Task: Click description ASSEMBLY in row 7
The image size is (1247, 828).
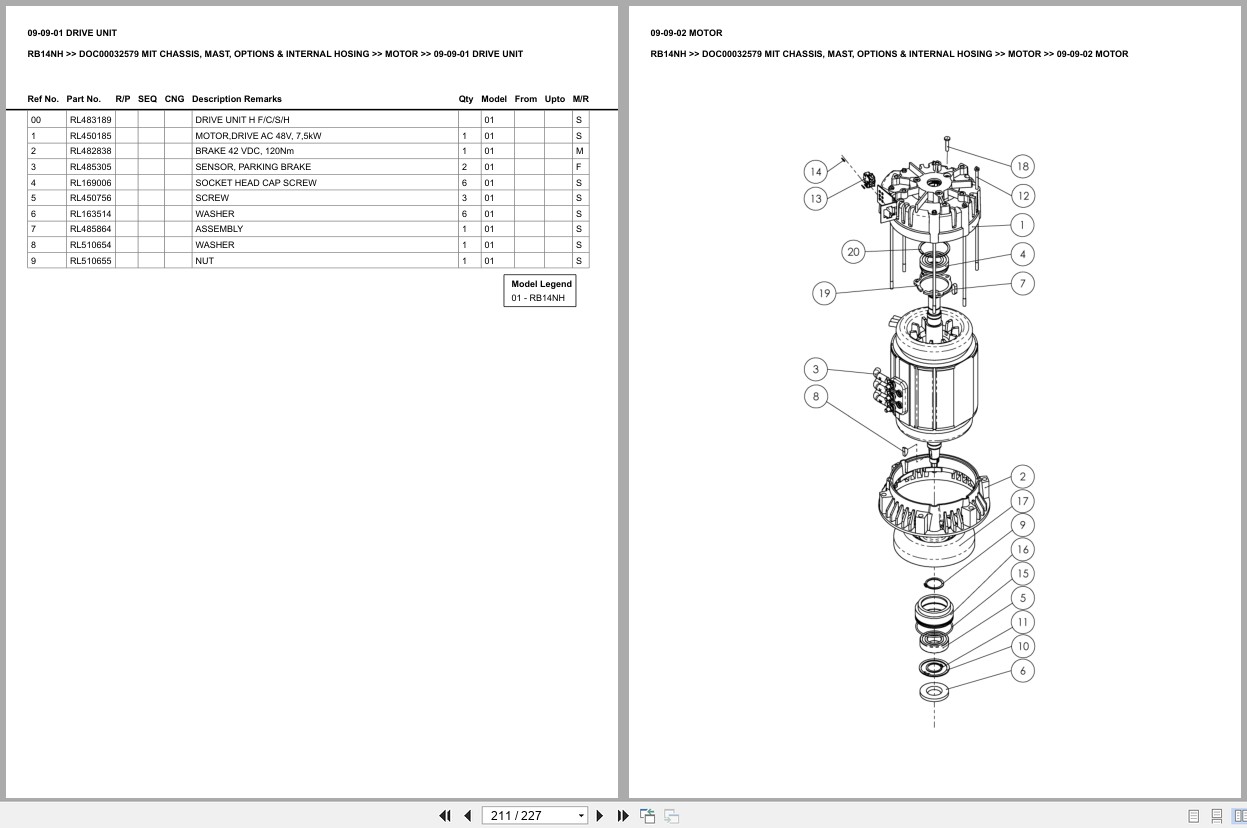Action: [219, 229]
